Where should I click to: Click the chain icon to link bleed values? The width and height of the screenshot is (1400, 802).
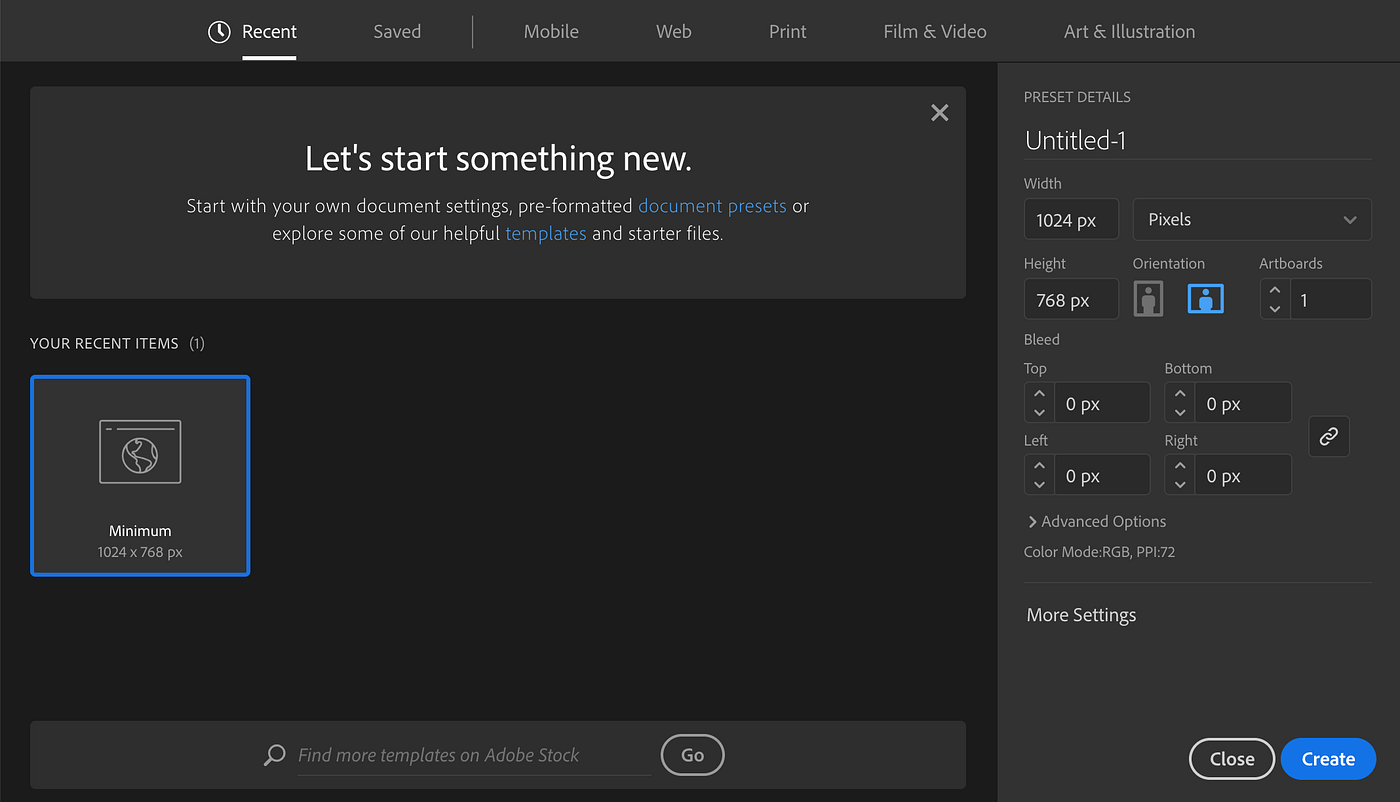coord(1328,436)
